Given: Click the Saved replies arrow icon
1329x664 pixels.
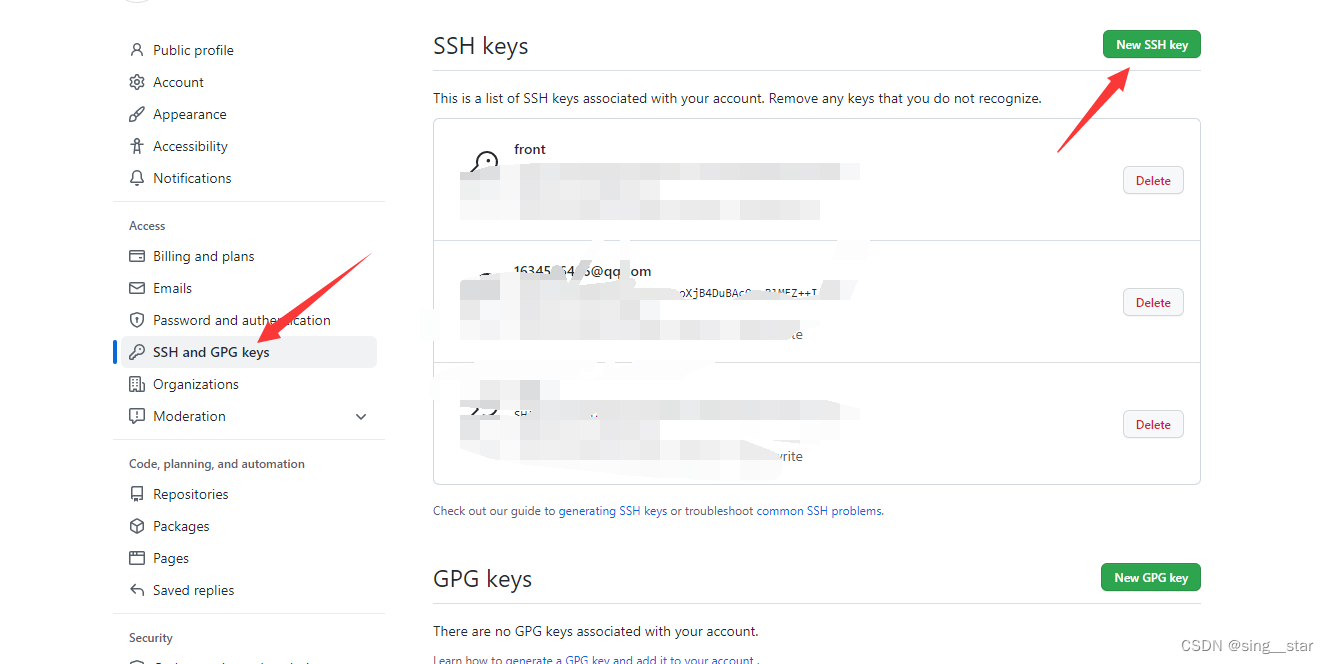Looking at the screenshot, I should [137, 590].
